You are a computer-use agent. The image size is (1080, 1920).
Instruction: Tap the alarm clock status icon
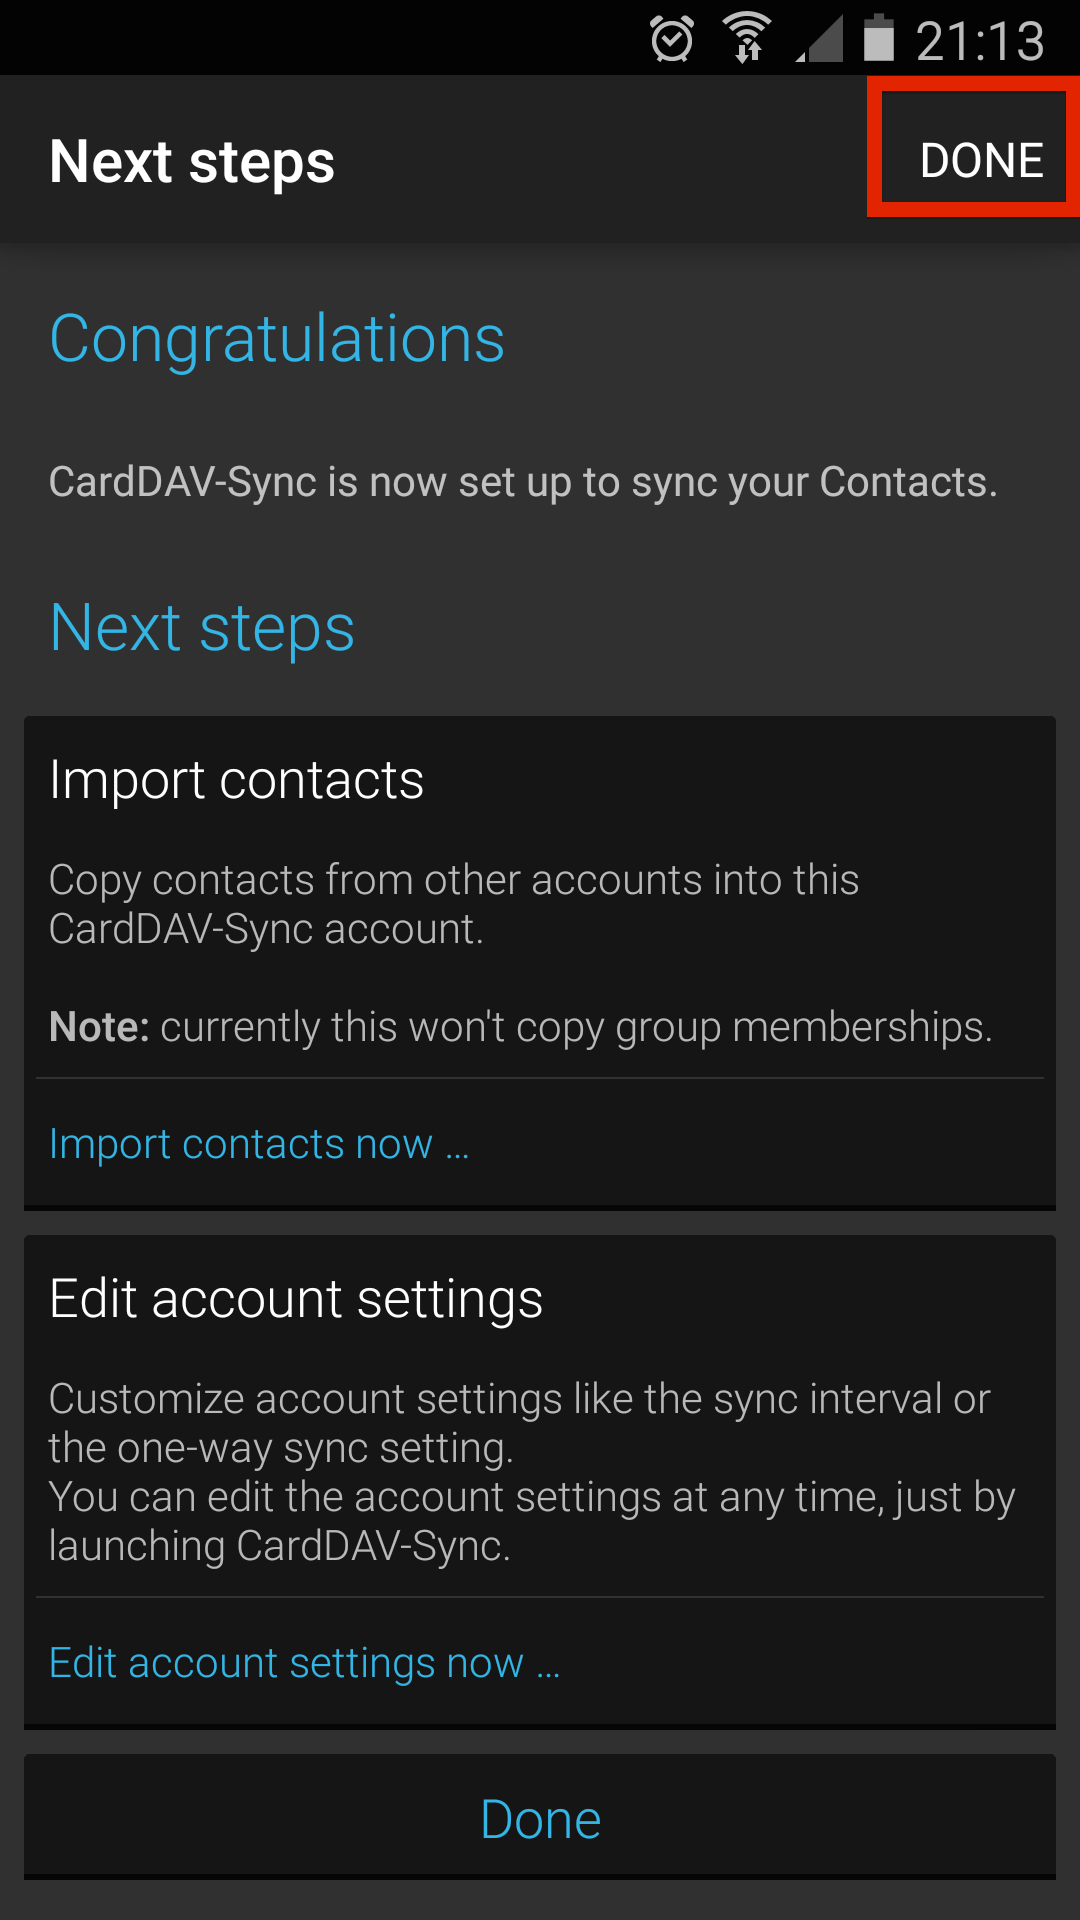[672, 39]
